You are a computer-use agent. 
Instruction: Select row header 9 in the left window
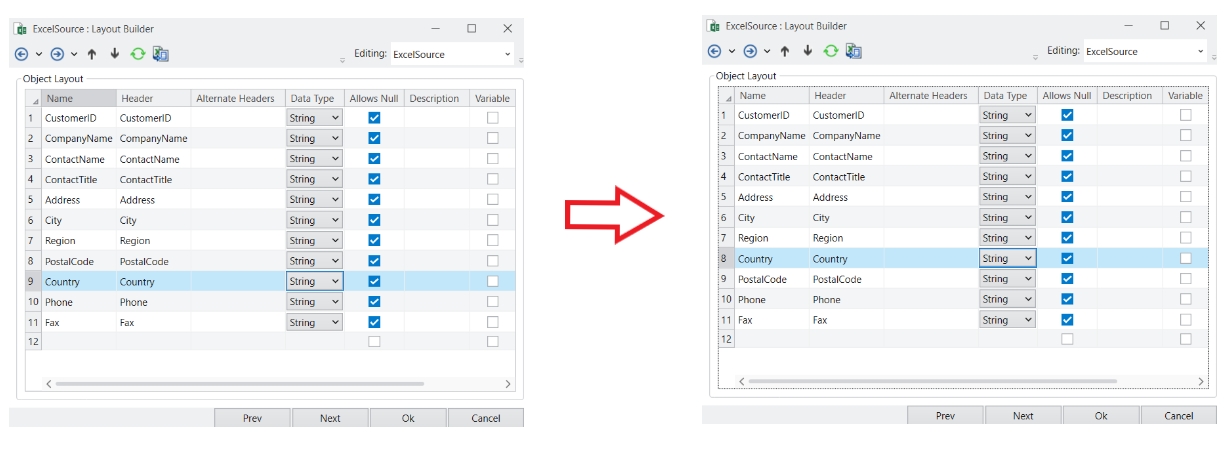click(x=33, y=282)
